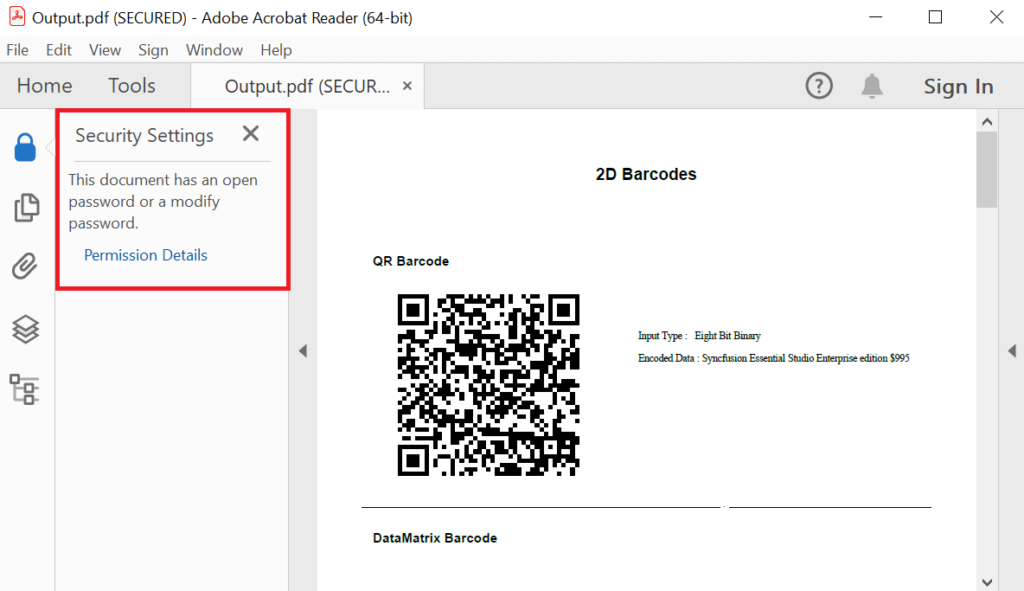1024x591 pixels.
Task: Open the Window menu
Action: pos(214,49)
